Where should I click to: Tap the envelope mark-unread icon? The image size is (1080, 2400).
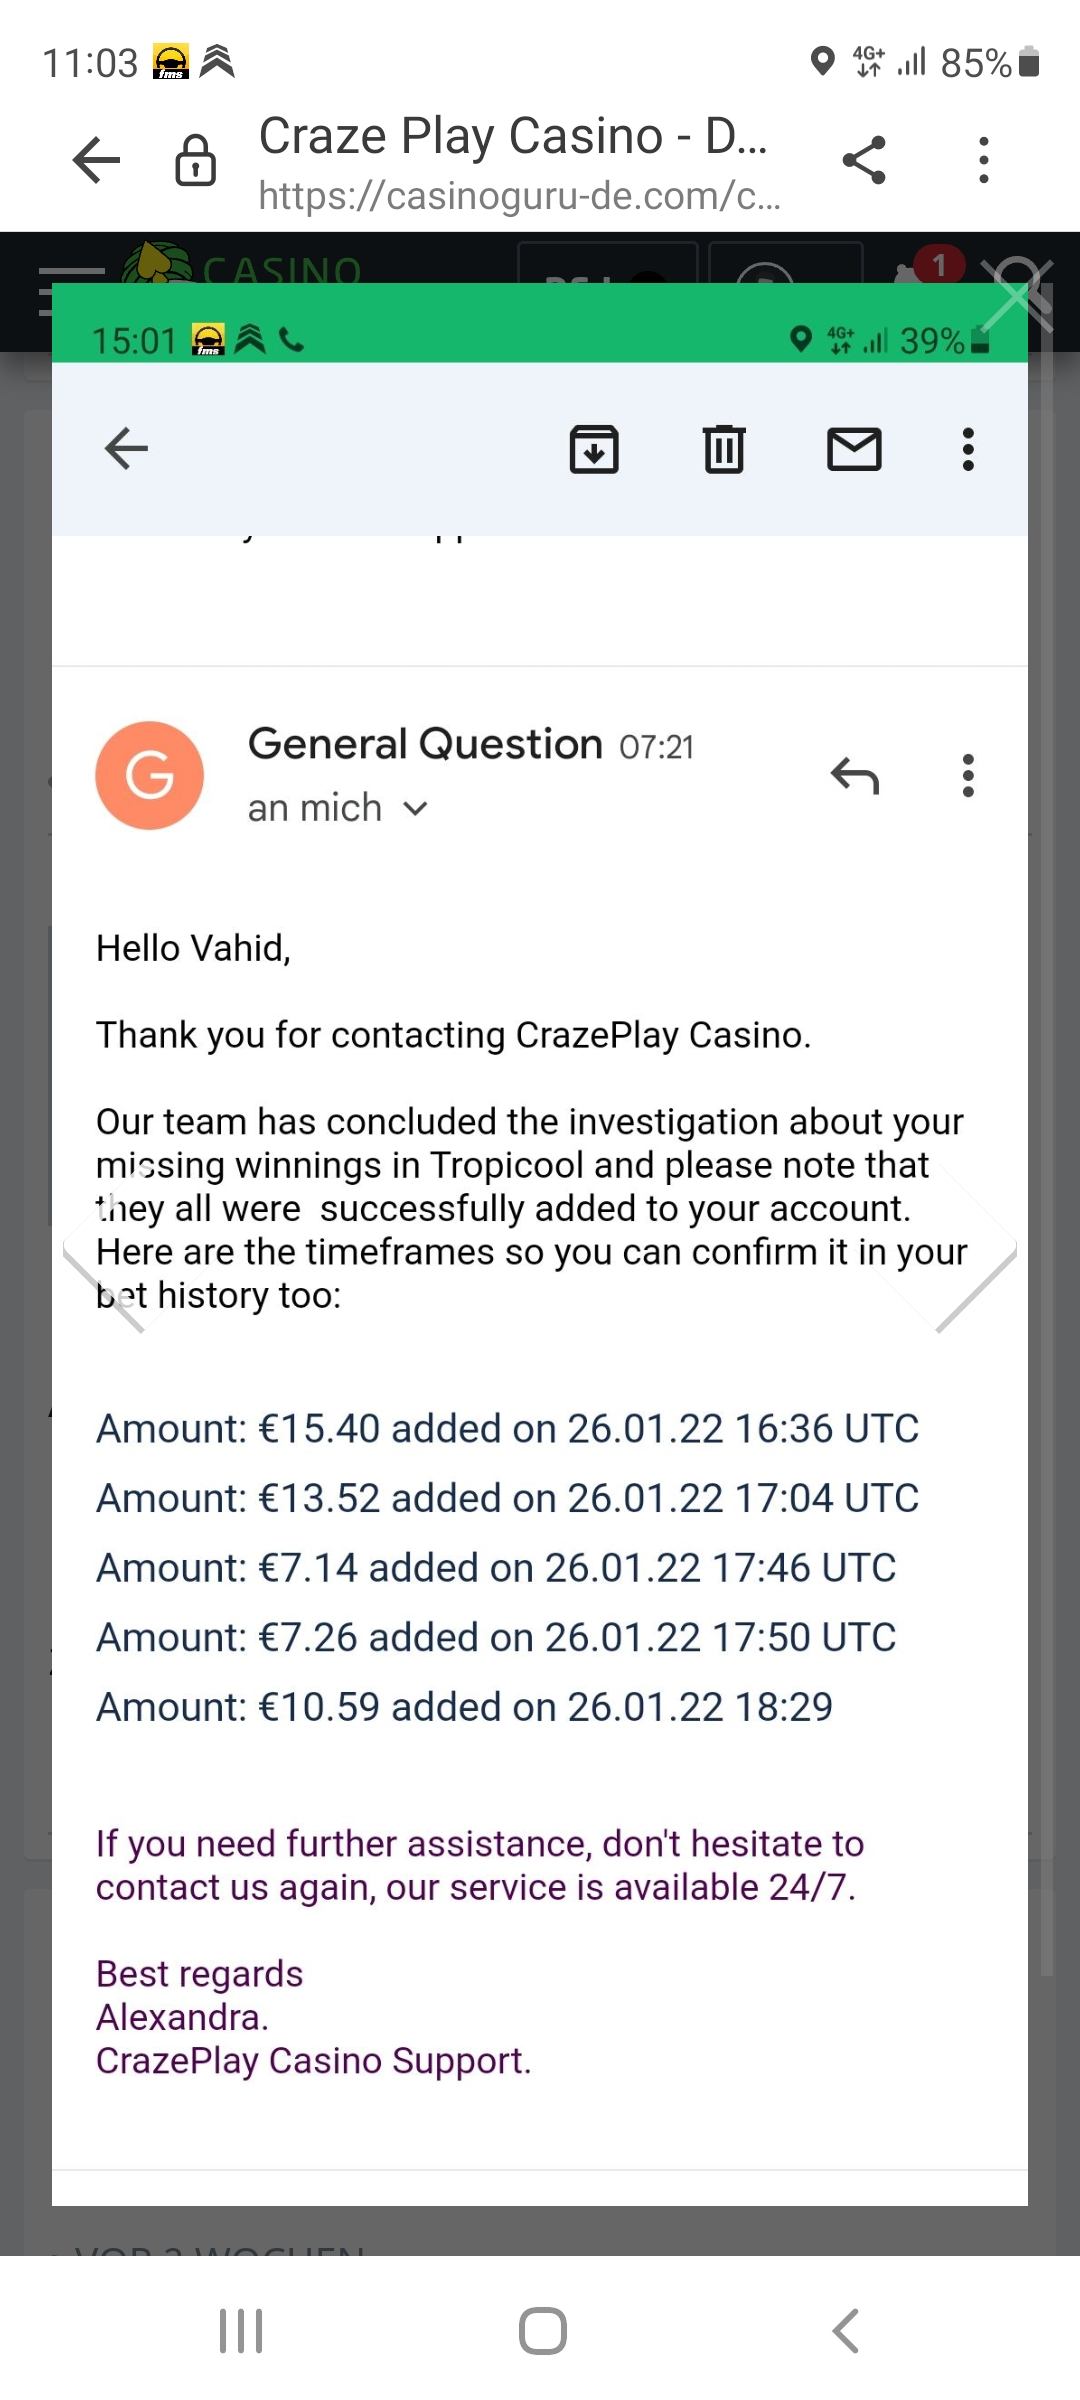tap(854, 449)
